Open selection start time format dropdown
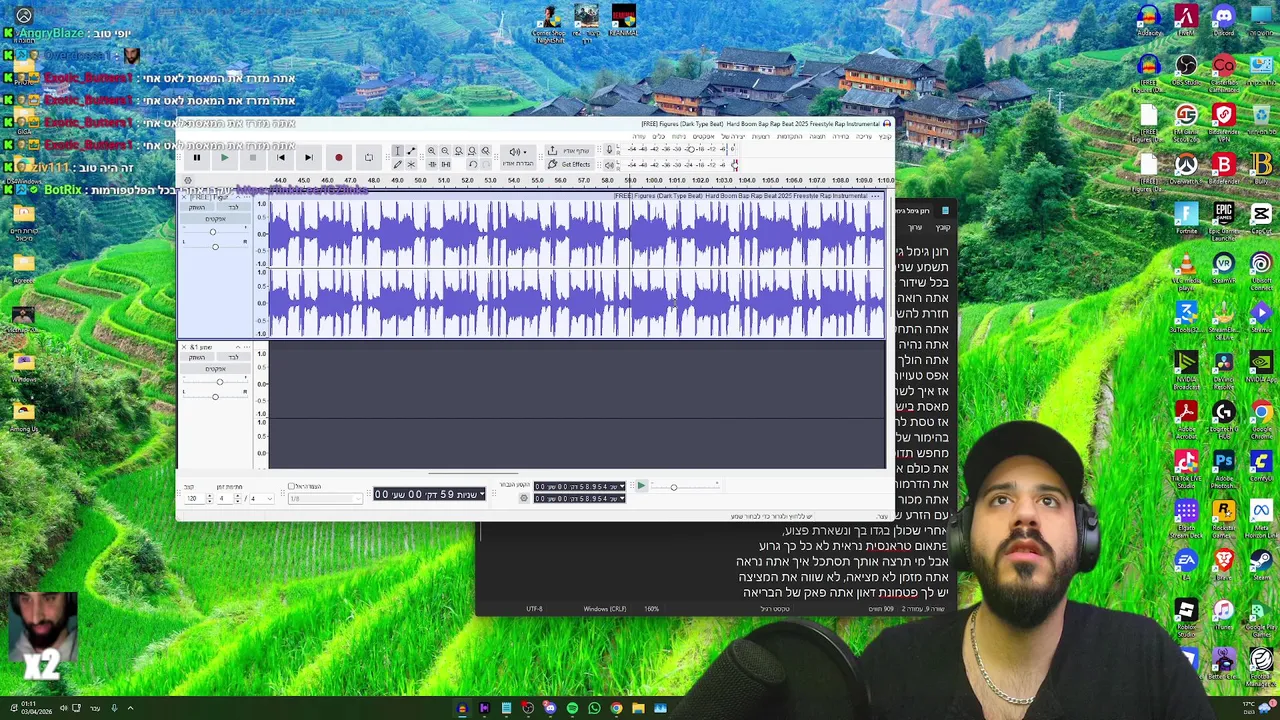 [622, 486]
